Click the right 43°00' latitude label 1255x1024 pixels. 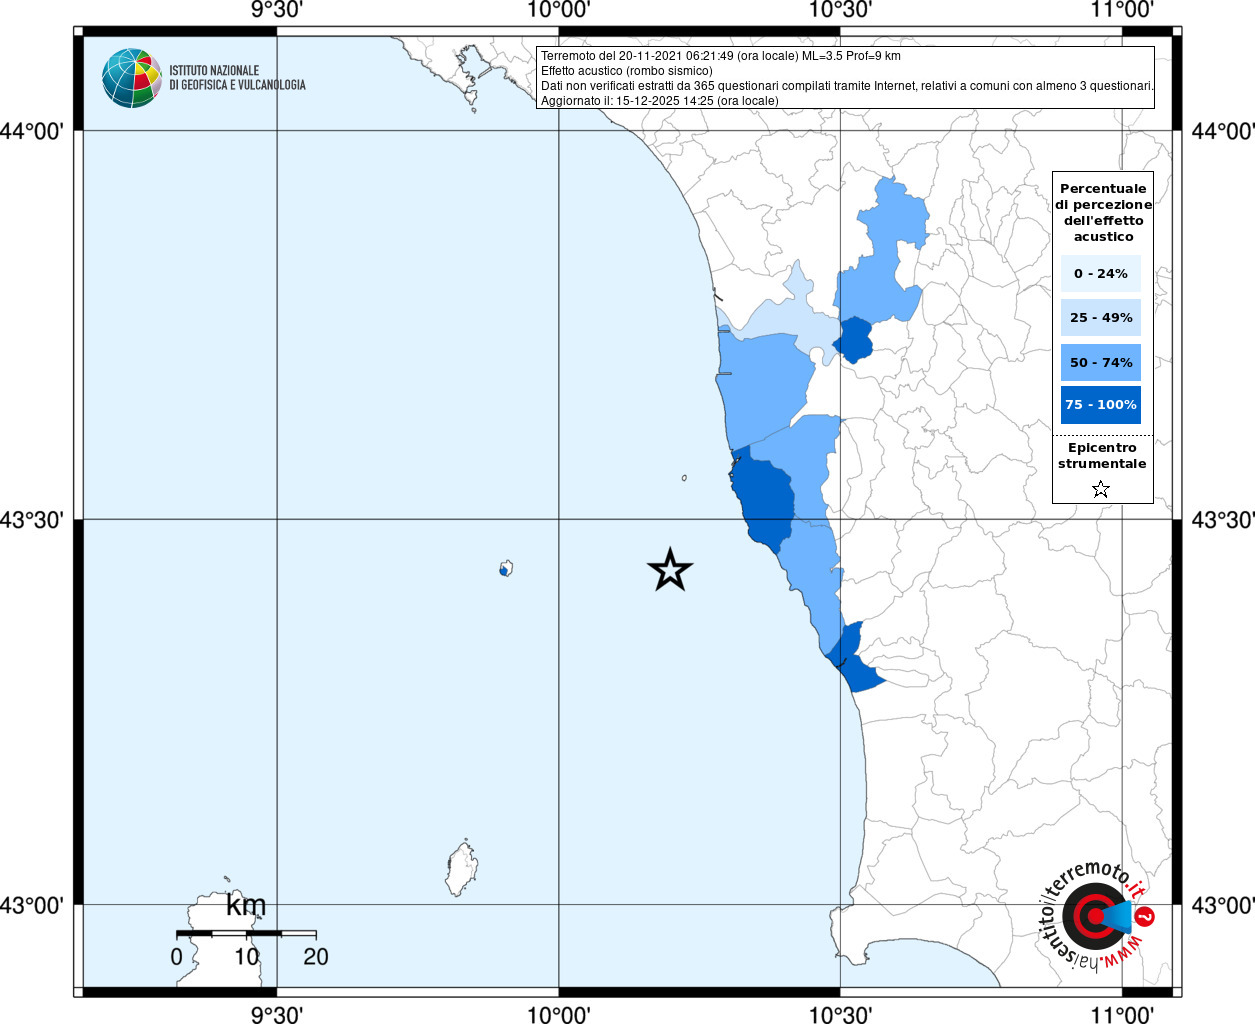point(1222,905)
